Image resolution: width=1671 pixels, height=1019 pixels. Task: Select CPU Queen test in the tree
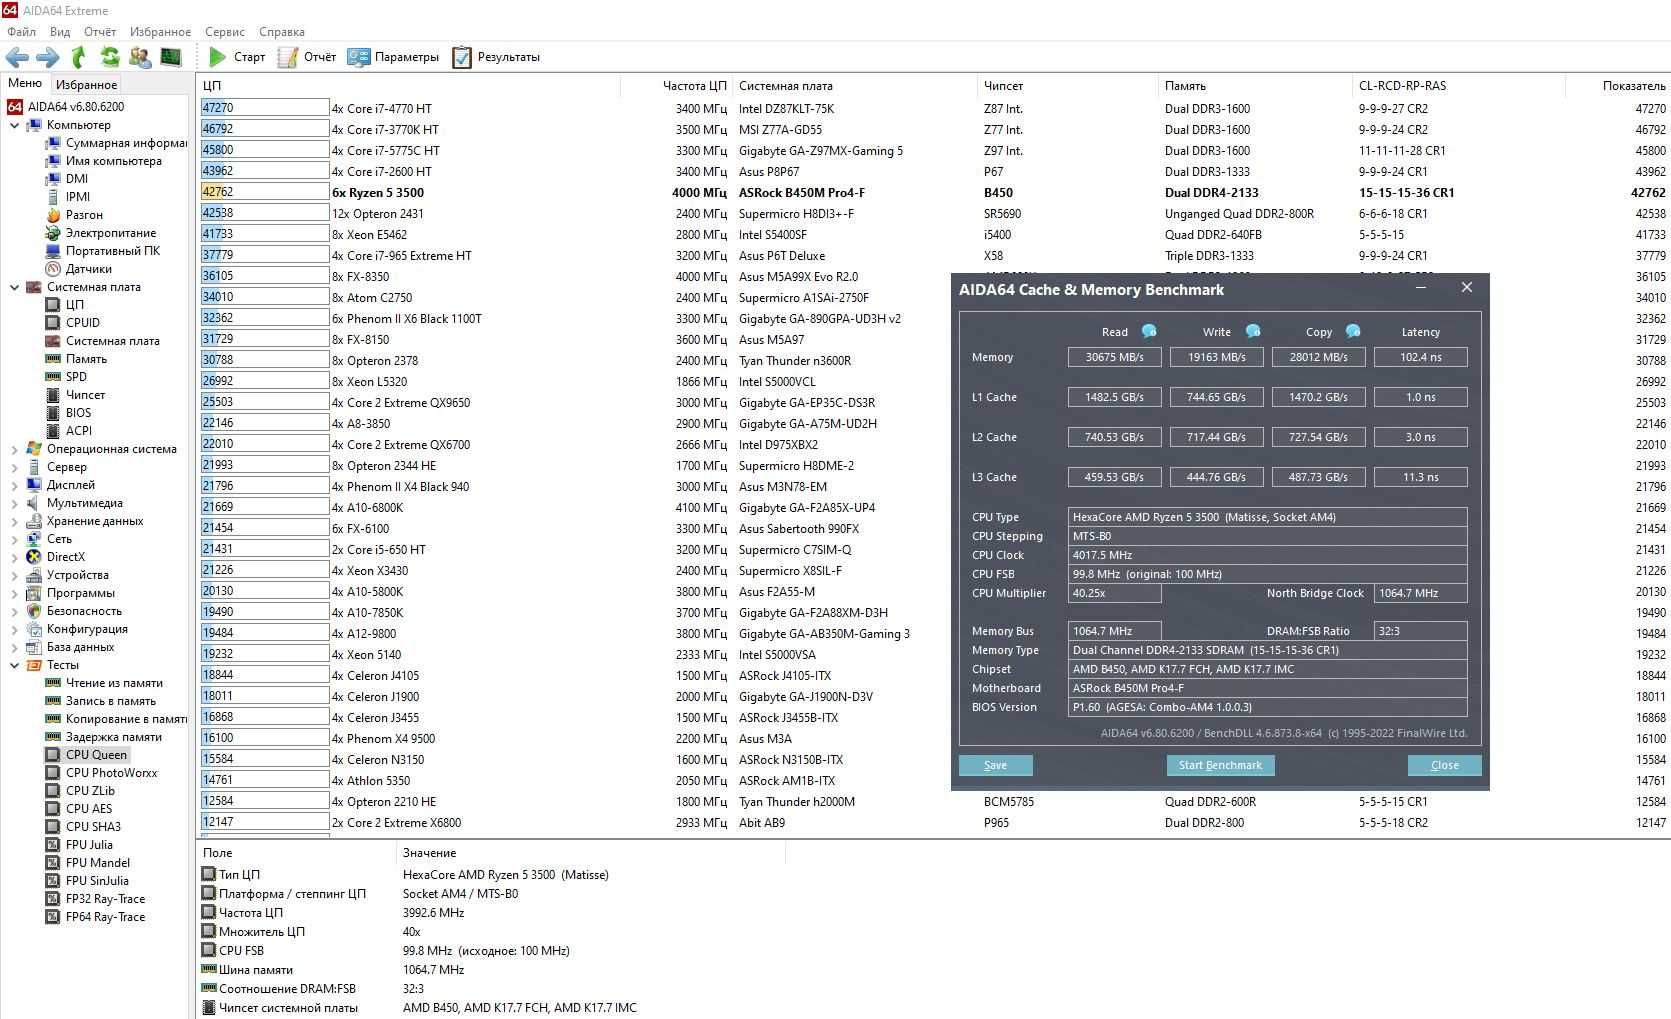[x=87, y=755]
